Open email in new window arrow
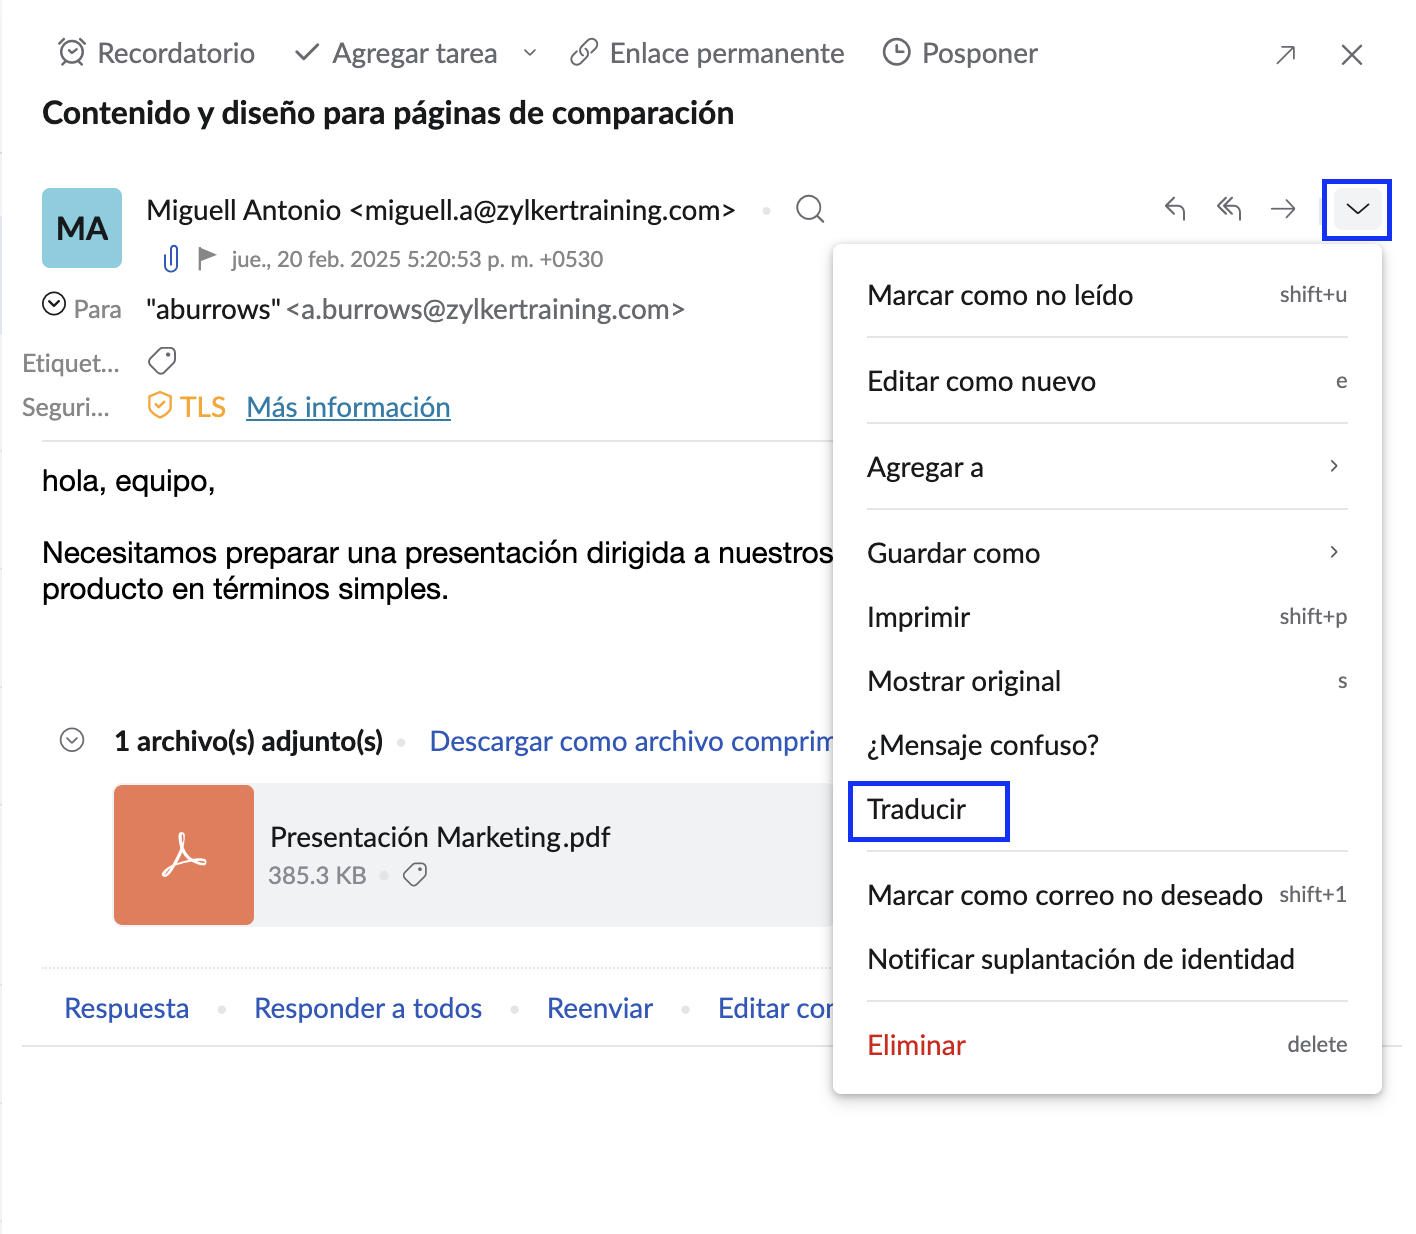The image size is (1416, 1234). [1286, 54]
